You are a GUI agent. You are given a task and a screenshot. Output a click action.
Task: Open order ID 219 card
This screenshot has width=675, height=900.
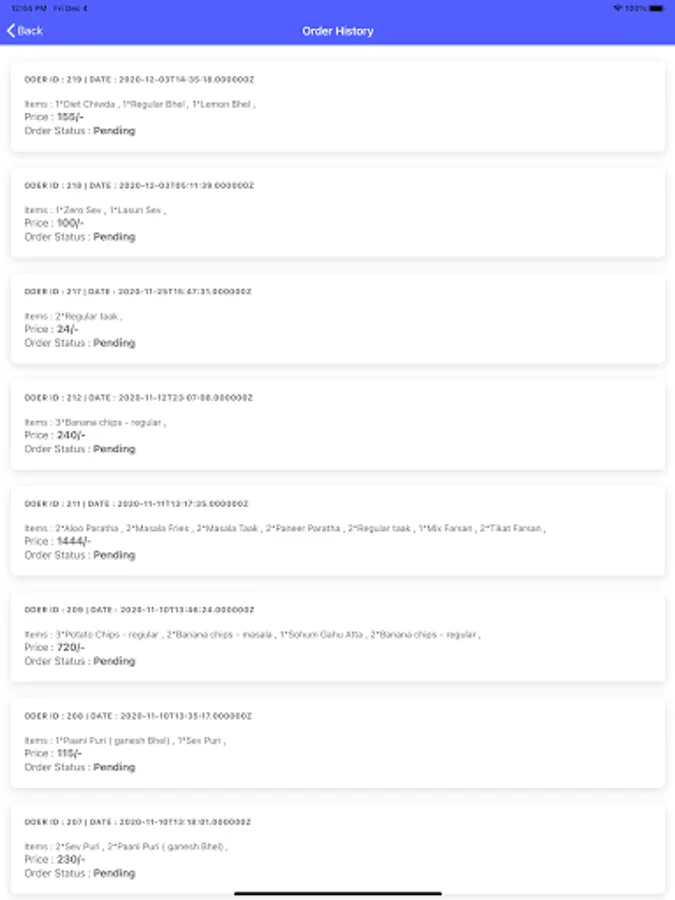click(x=338, y=106)
